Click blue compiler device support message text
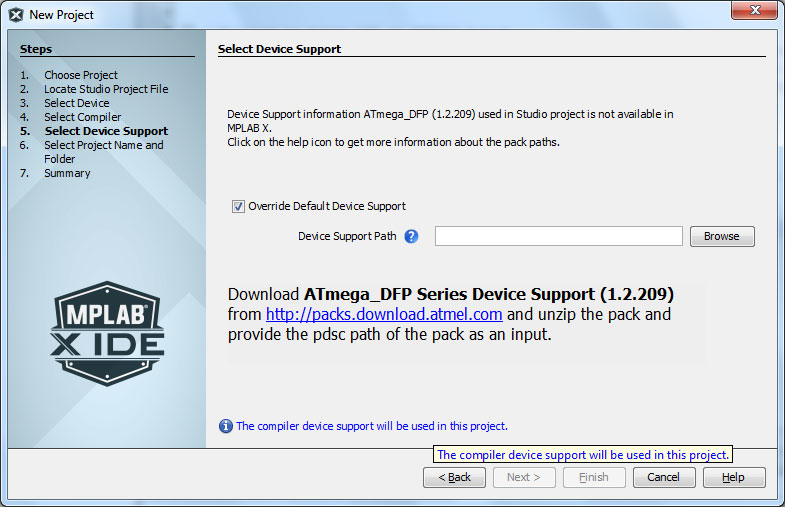Screen dimensions: 785x507 [372, 426]
